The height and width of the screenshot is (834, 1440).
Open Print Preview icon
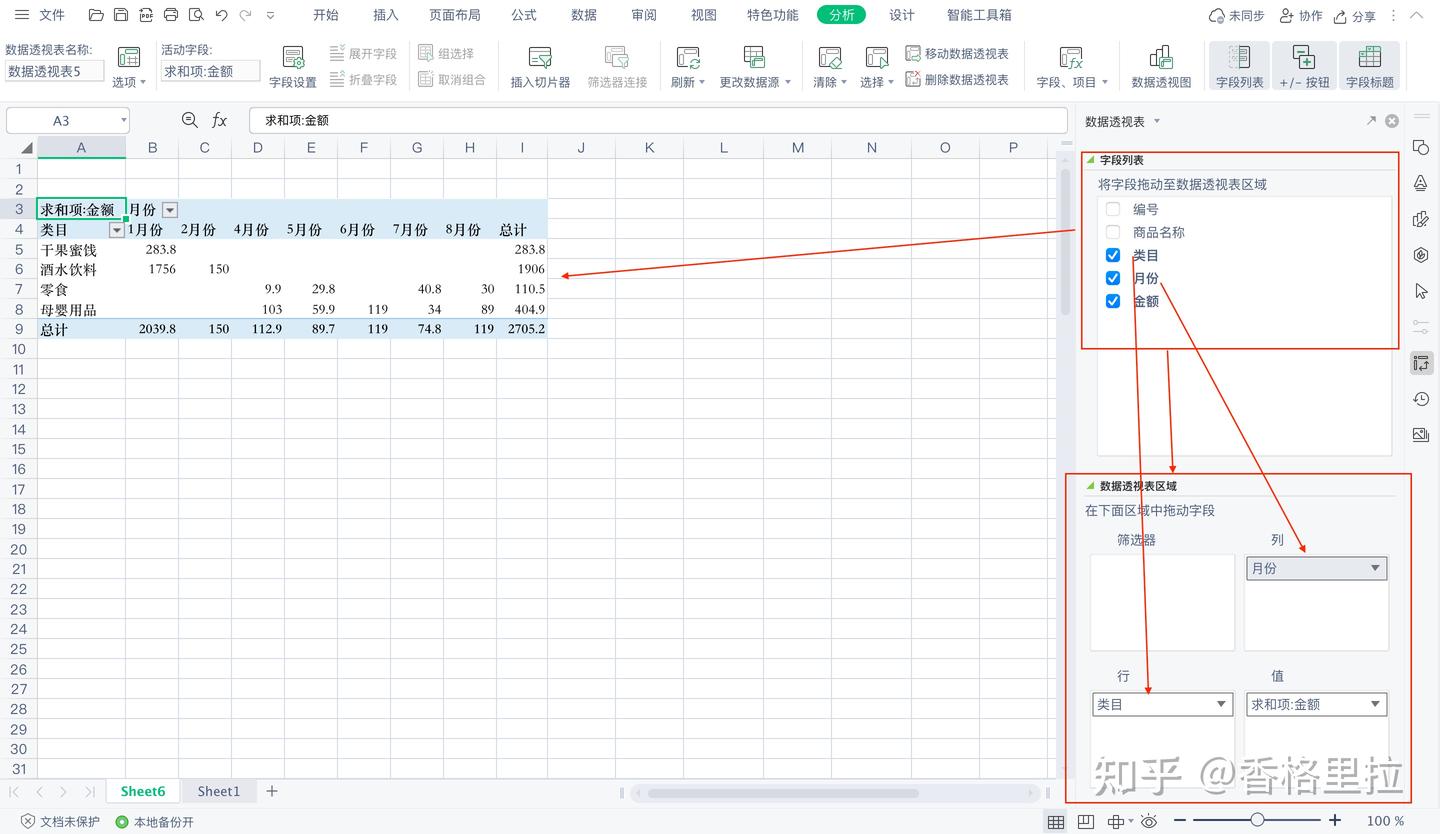pos(196,15)
